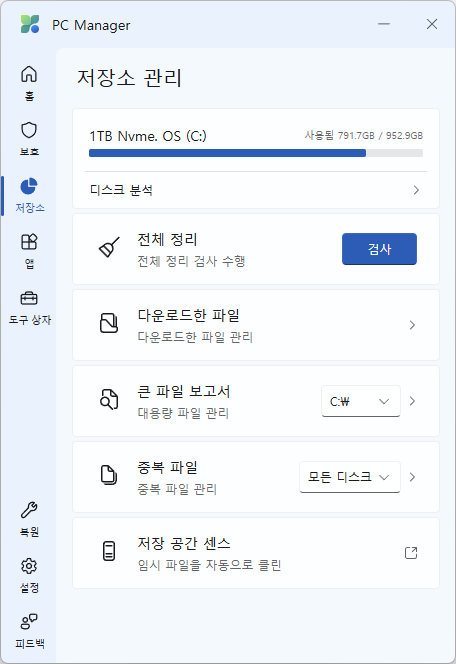Open the 앱 apps icon in sidebar
The image size is (456, 664).
click(x=29, y=242)
